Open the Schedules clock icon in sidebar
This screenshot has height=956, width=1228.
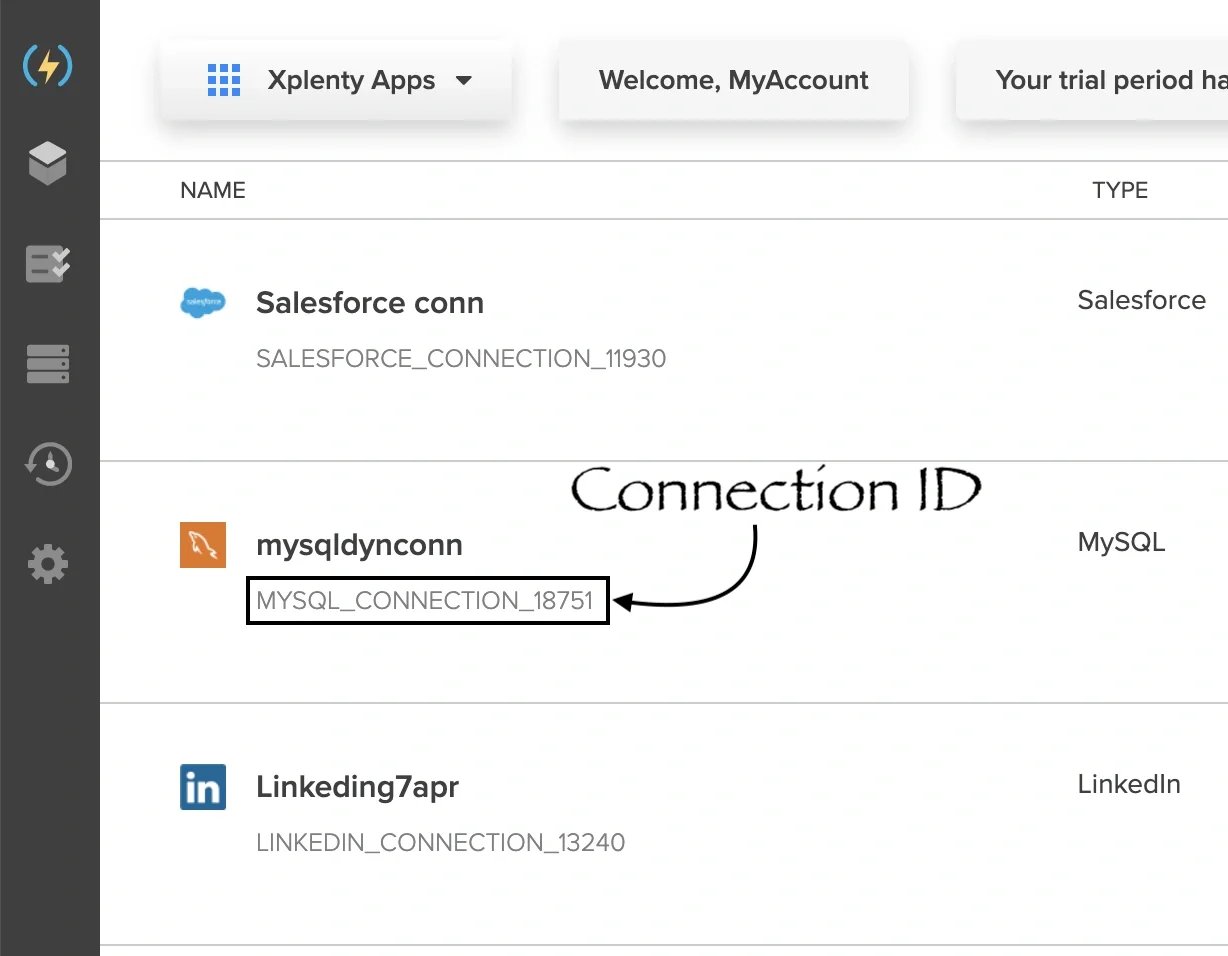click(x=48, y=464)
